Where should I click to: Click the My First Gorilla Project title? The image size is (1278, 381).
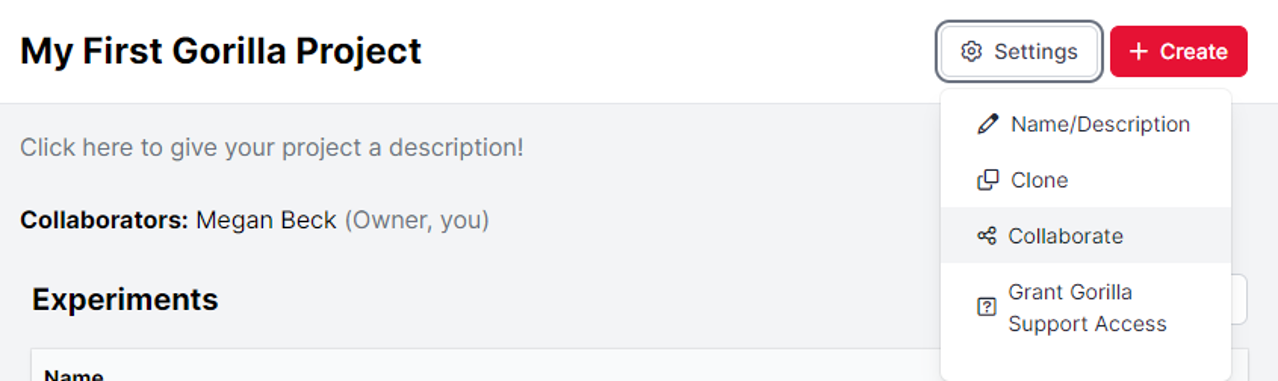(x=221, y=51)
